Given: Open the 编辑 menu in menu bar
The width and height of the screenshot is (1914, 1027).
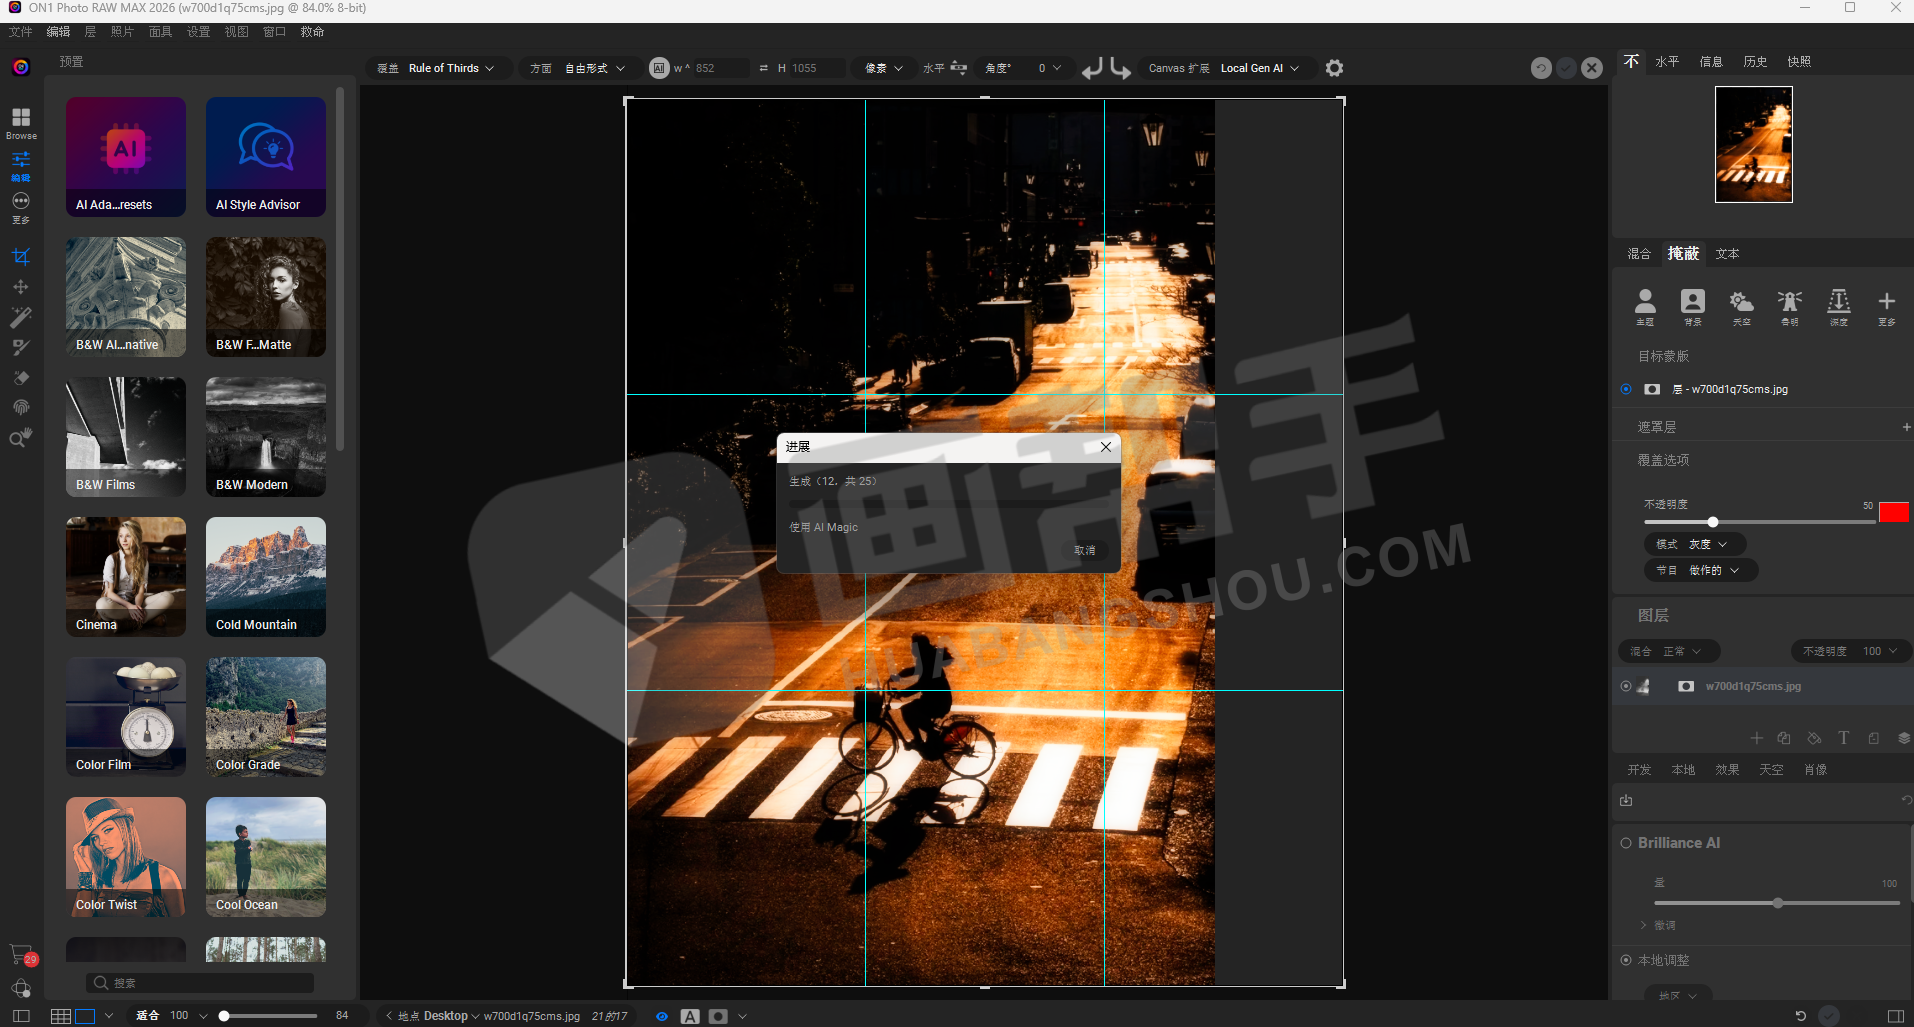Looking at the screenshot, I should [58, 32].
